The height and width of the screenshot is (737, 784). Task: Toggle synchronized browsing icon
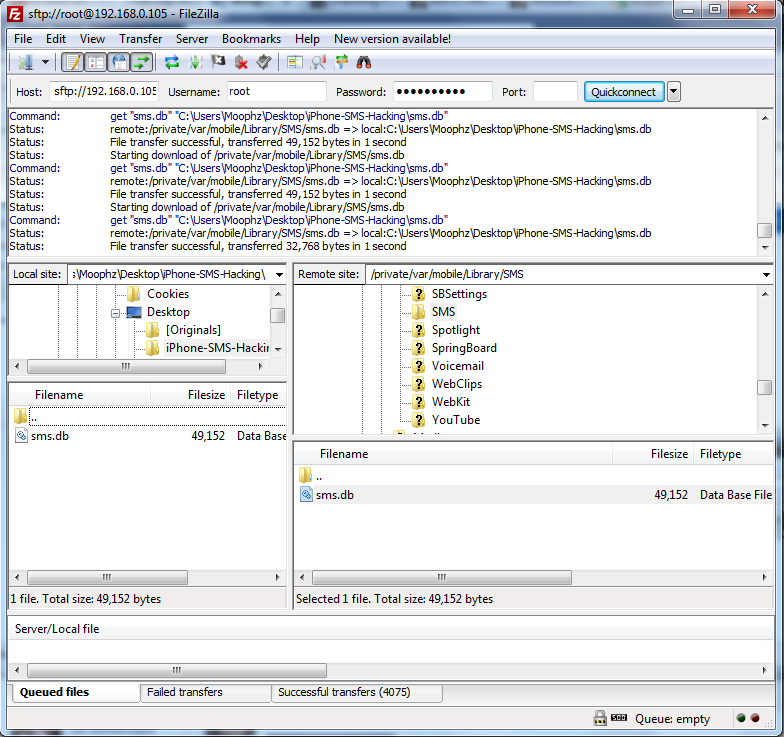coord(342,62)
